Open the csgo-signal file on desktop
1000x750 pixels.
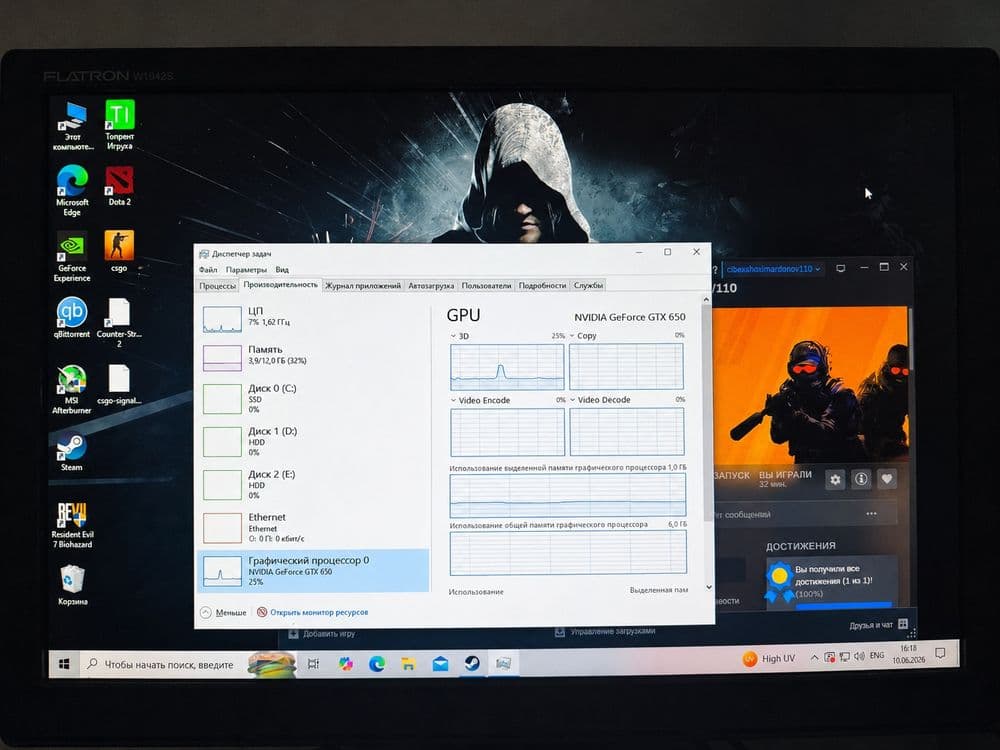119,385
